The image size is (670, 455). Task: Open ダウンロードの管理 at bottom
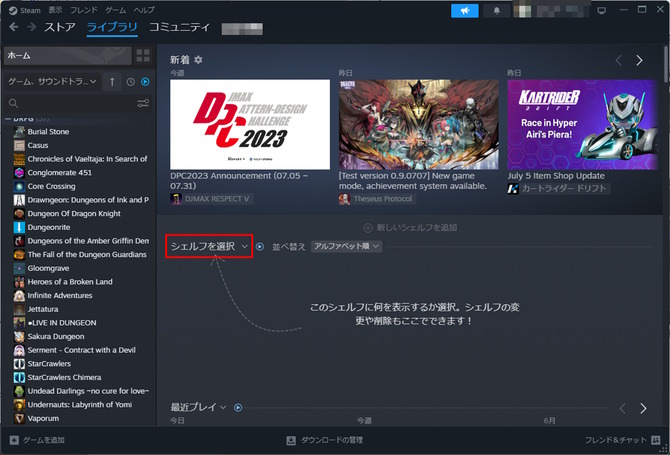tap(325, 440)
